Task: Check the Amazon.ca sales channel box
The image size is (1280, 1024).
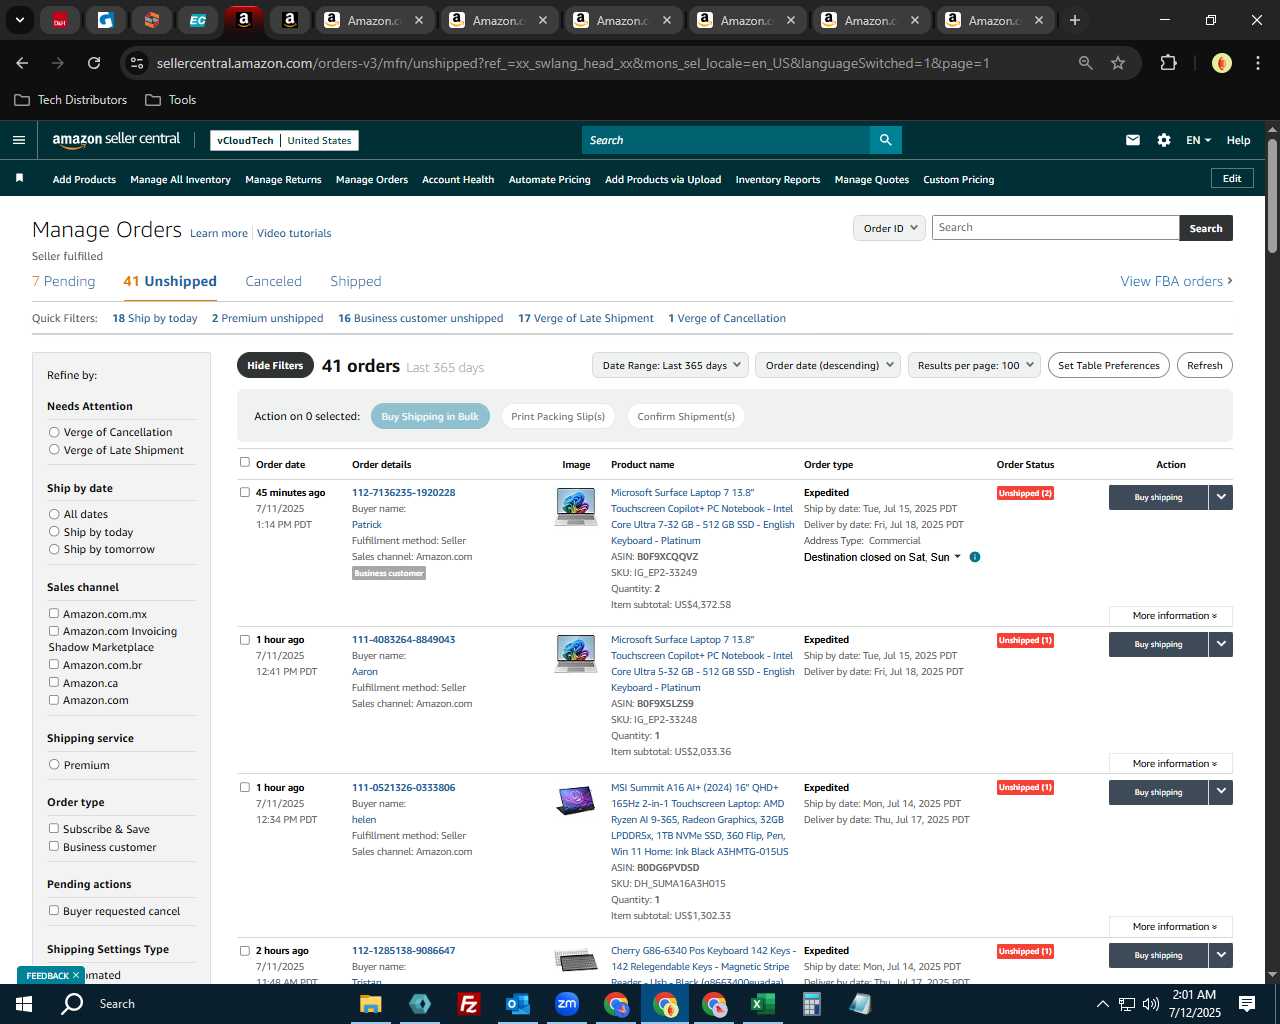Action: point(54,683)
